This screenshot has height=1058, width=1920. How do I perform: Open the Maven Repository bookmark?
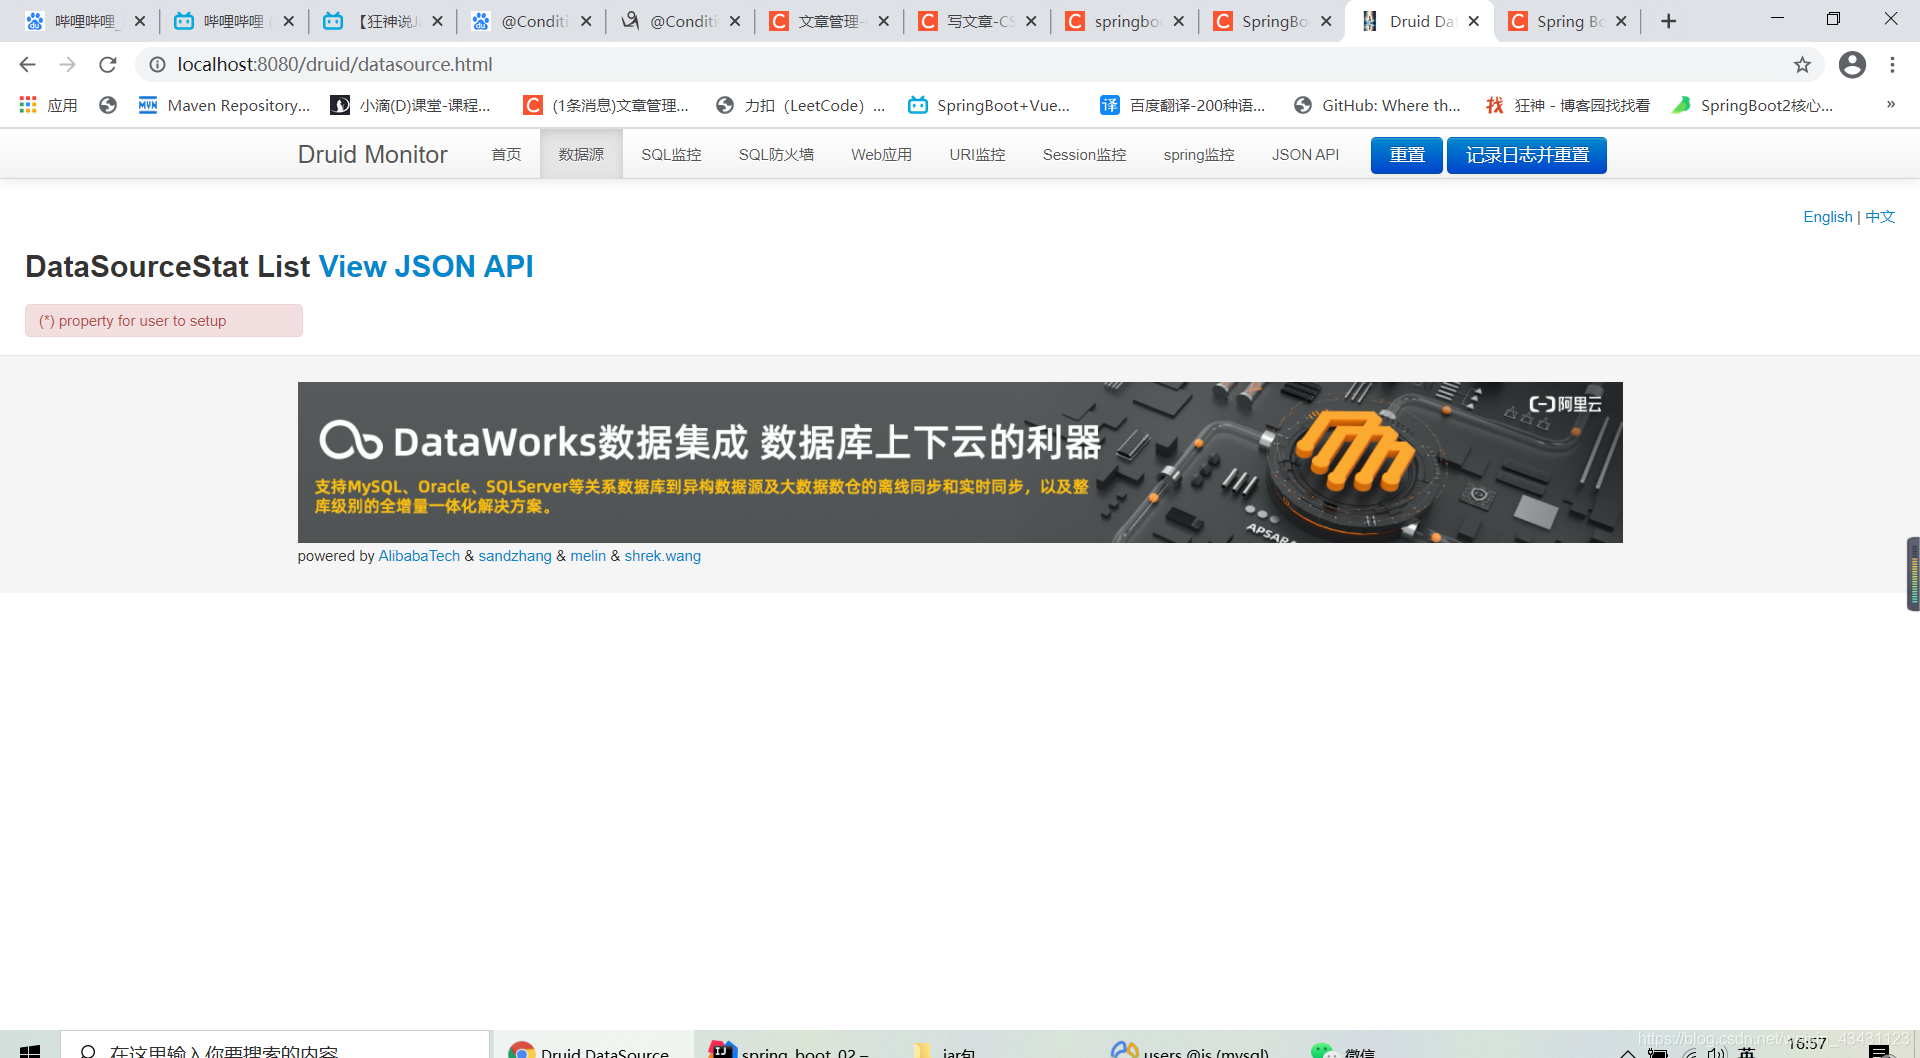pyautogui.click(x=225, y=105)
